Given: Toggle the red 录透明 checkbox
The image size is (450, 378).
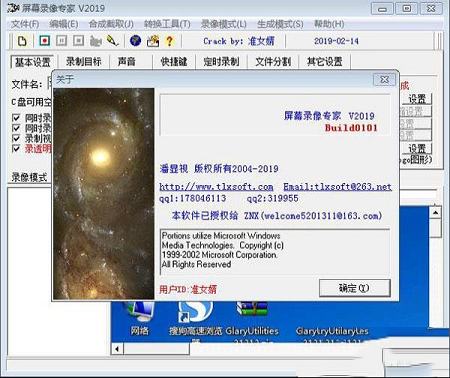Looking at the screenshot, I should coord(16,148).
